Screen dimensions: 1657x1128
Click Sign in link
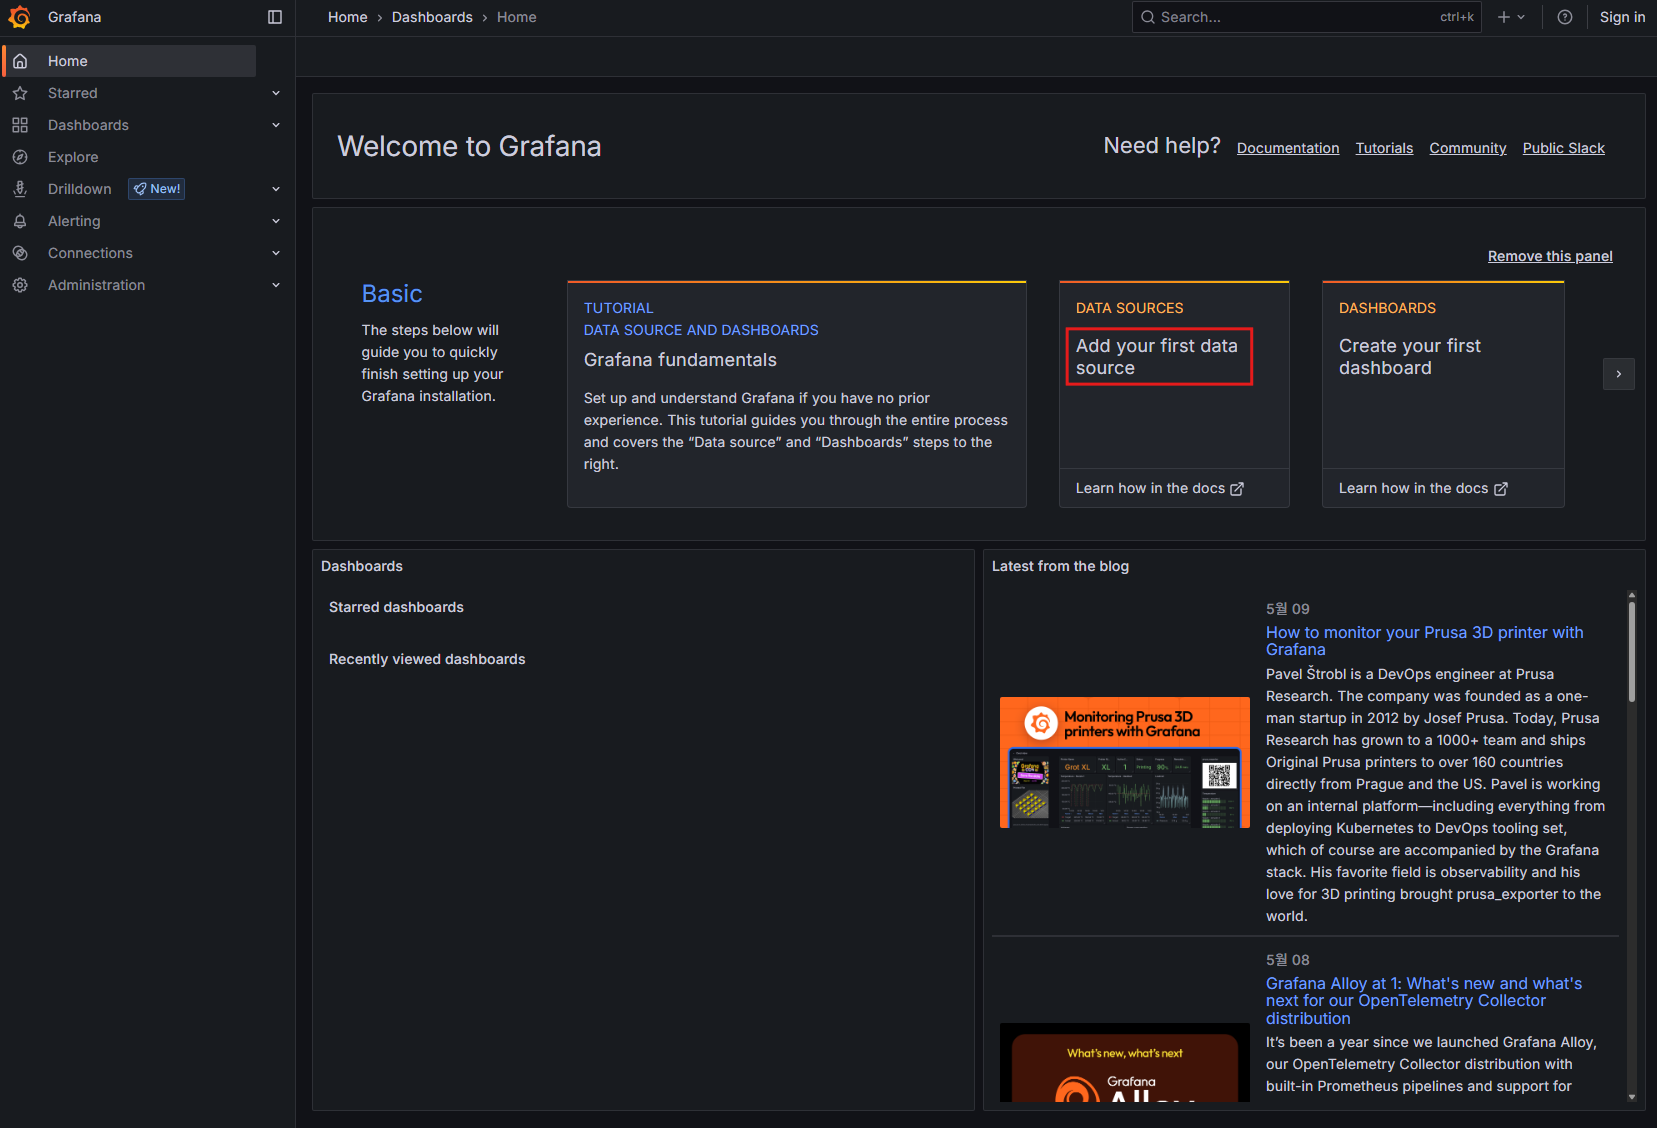click(x=1622, y=17)
